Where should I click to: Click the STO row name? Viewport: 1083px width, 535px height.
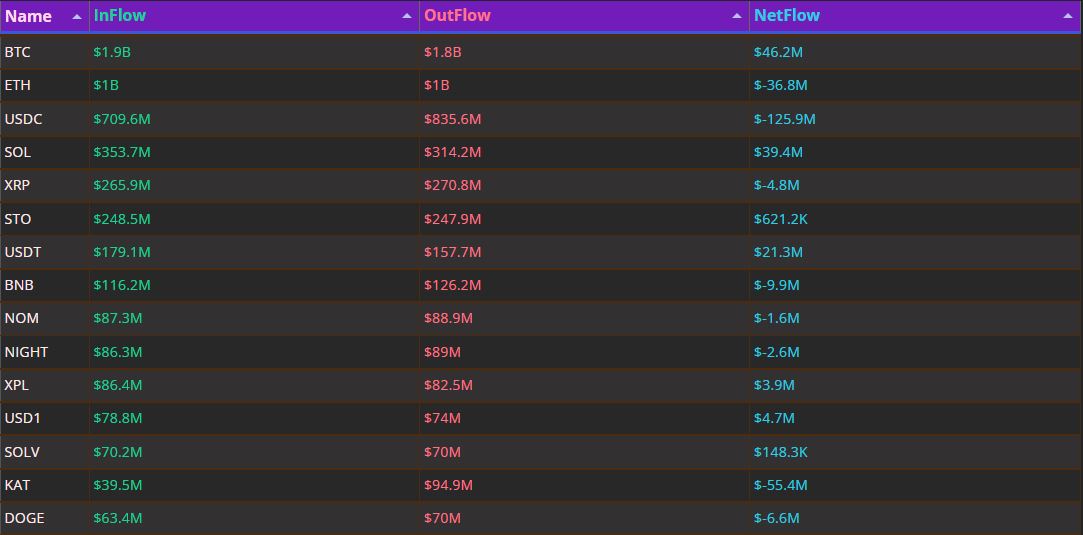click(17, 219)
